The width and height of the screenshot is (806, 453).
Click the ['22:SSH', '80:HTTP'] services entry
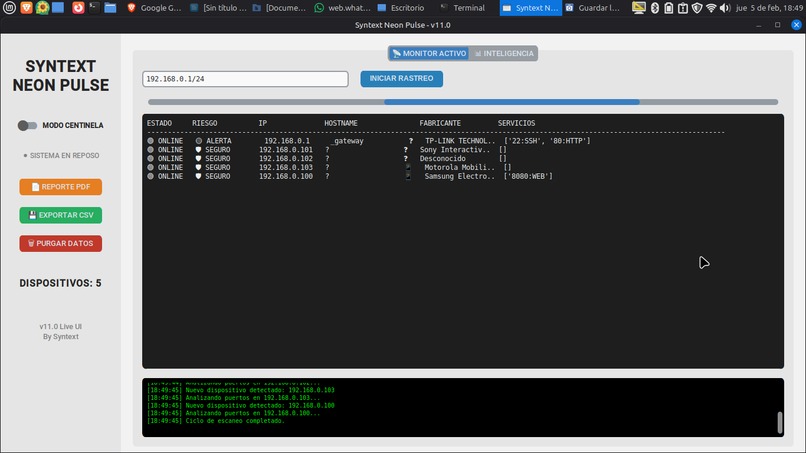(547, 141)
